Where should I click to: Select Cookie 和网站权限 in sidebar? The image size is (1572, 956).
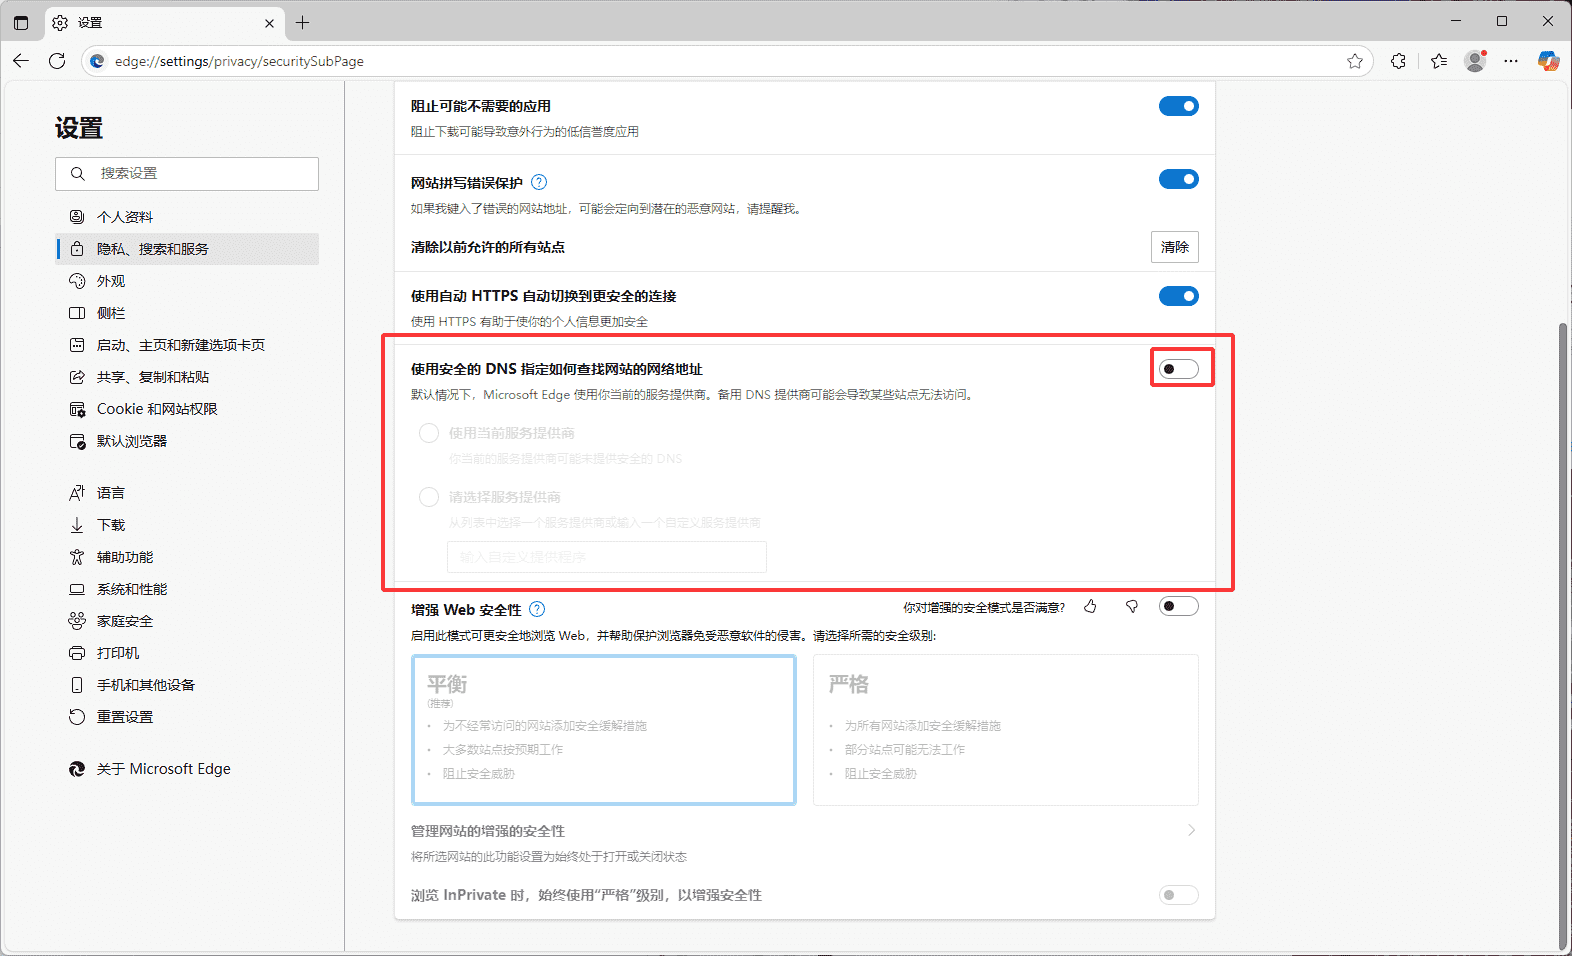click(156, 409)
